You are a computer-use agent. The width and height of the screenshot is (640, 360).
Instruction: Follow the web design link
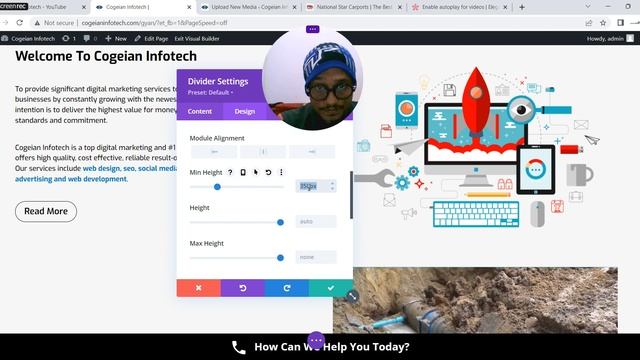[x=101, y=168]
